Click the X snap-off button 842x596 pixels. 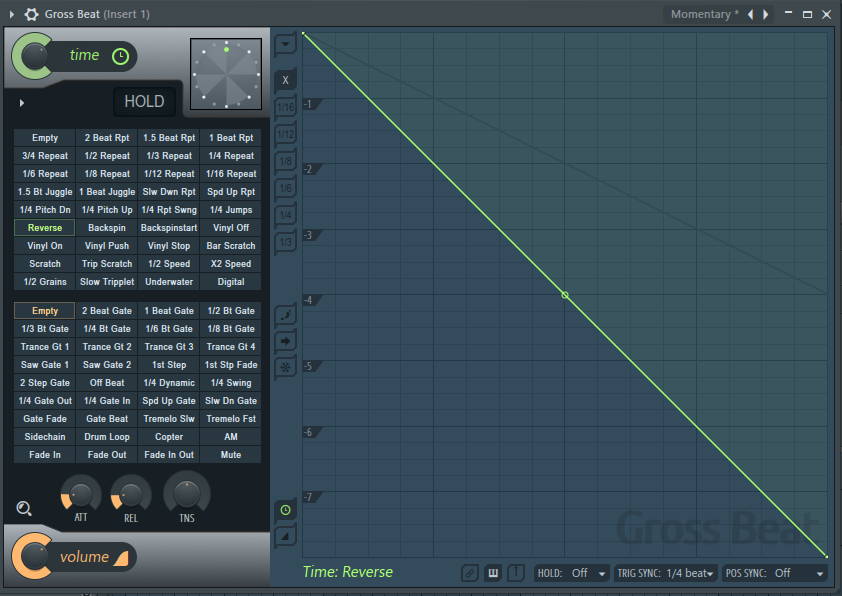pos(285,80)
